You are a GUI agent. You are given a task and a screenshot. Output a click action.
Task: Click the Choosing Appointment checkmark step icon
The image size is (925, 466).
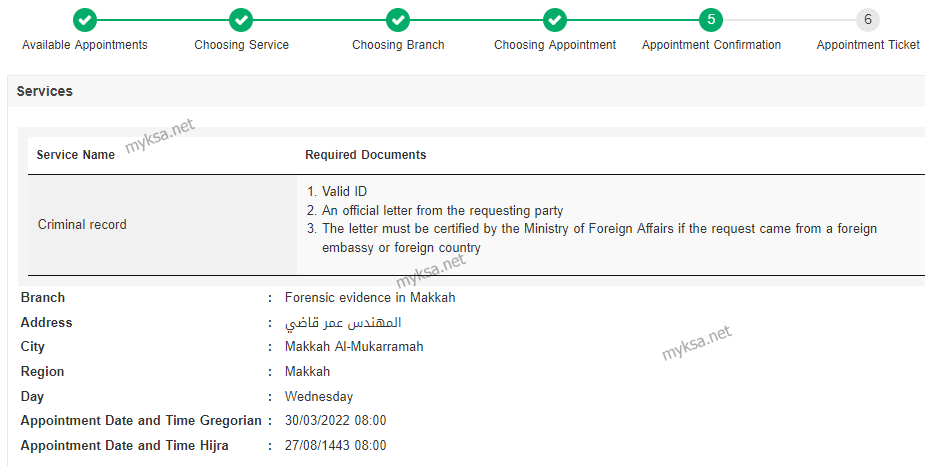pyautogui.click(x=555, y=20)
